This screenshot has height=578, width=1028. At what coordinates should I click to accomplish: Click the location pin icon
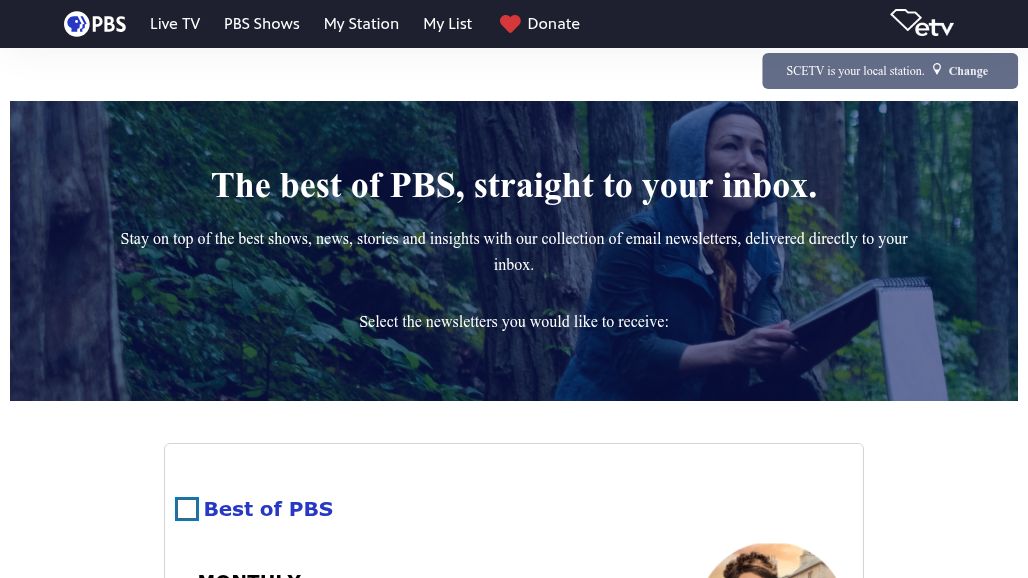point(937,70)
